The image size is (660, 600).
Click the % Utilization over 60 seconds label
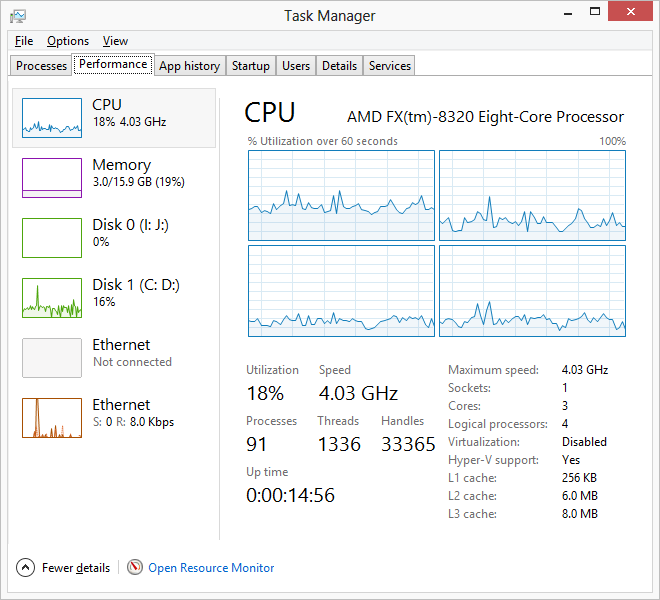322,141
